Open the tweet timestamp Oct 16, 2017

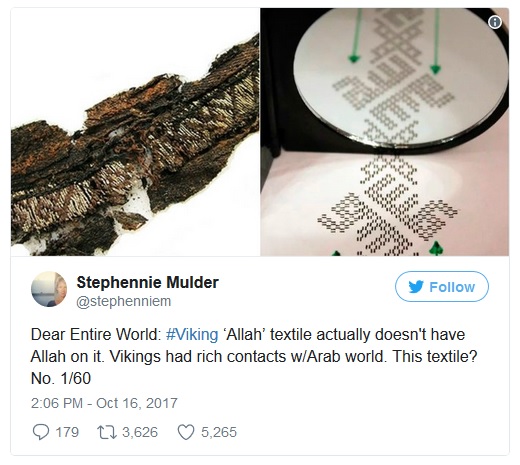tap(104, 403)
